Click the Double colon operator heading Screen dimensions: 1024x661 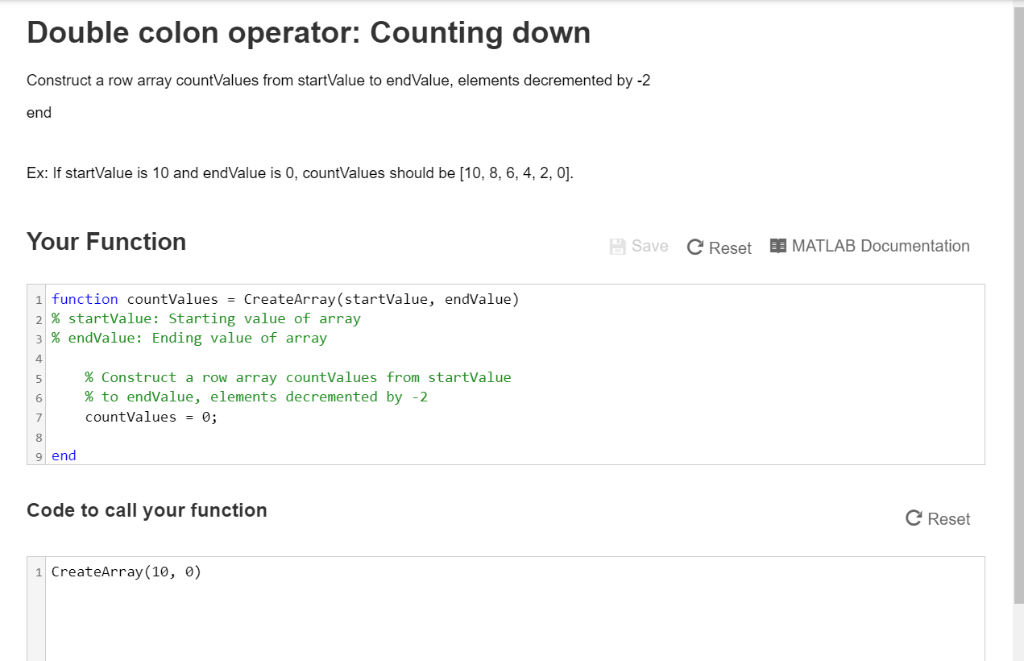point(308,33)
